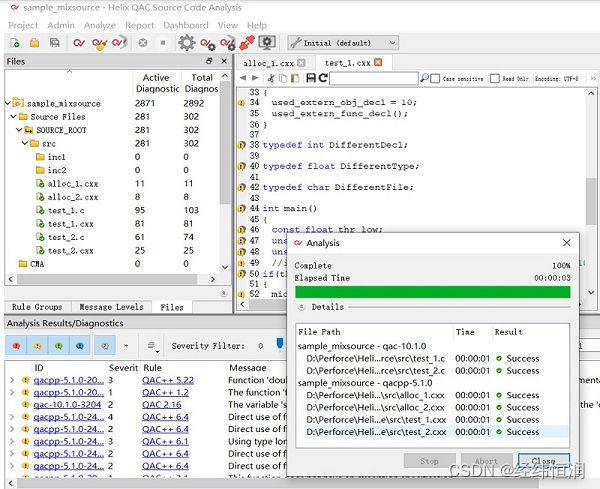Click the cut scissors icon in editor

click(x=271, y=78)
